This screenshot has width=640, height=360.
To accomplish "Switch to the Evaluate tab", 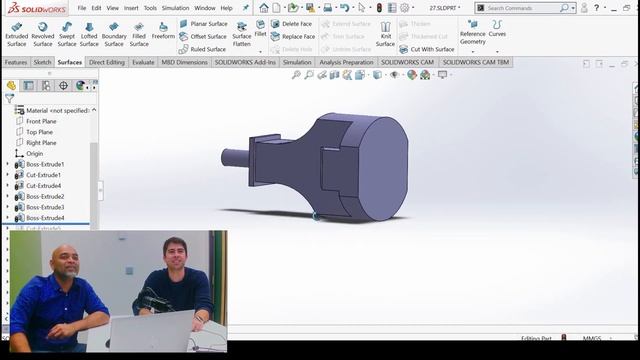I will (x=143, y=62).
